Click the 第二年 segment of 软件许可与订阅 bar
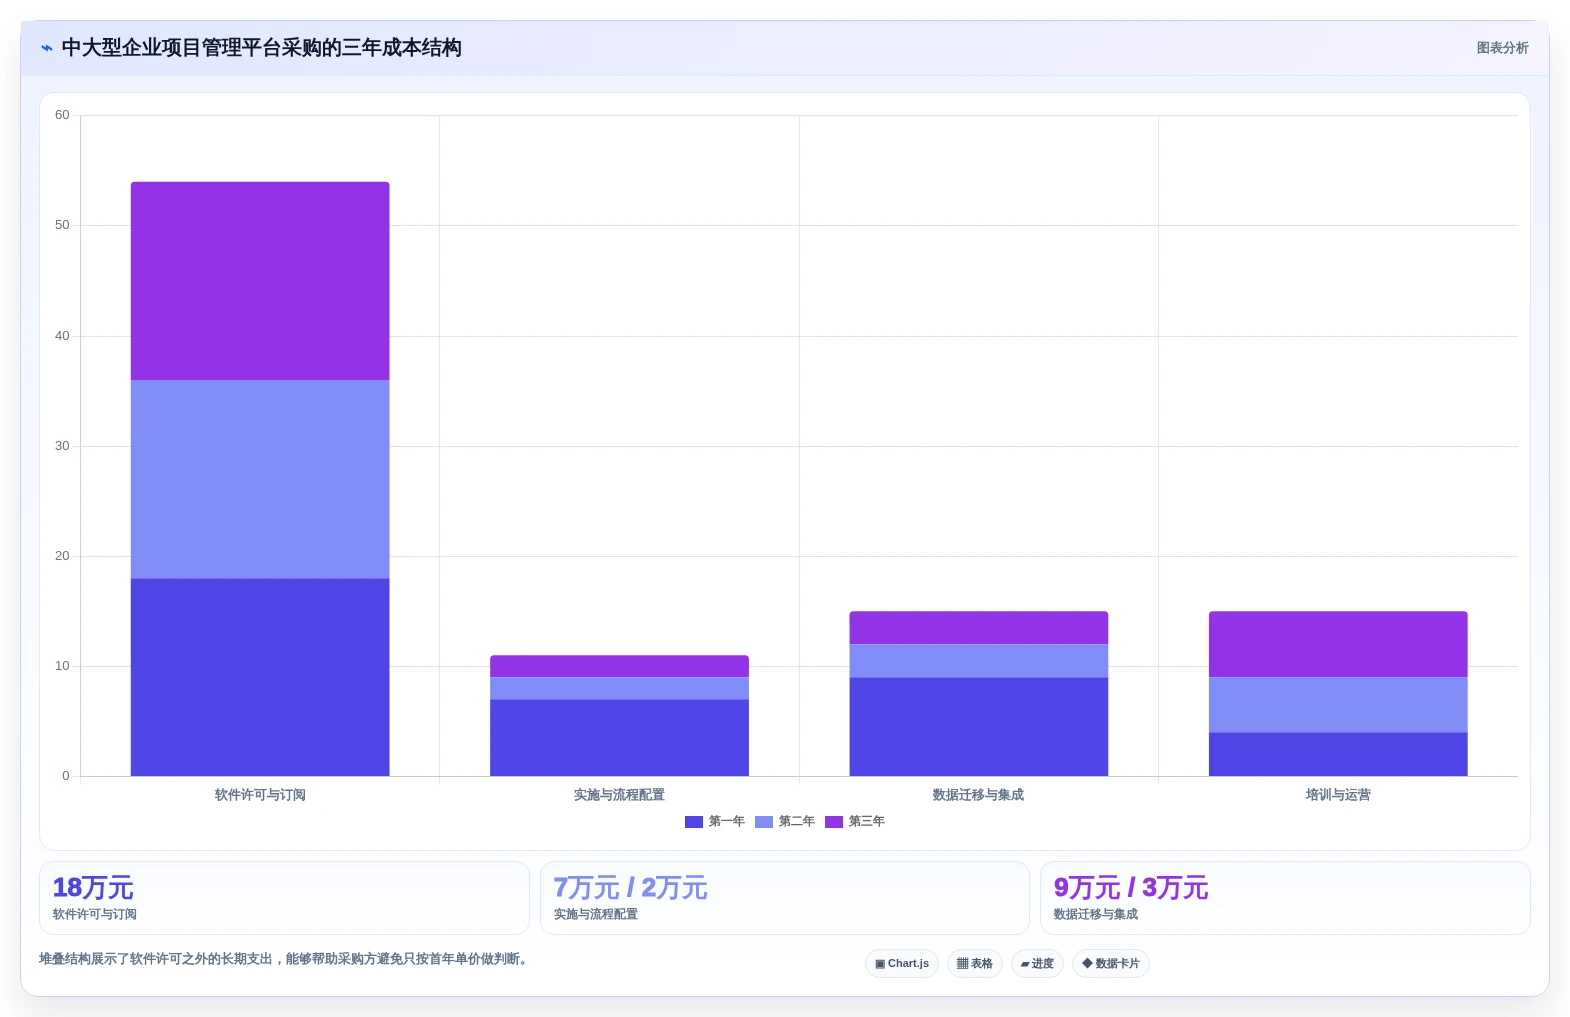 pos(260,479)
